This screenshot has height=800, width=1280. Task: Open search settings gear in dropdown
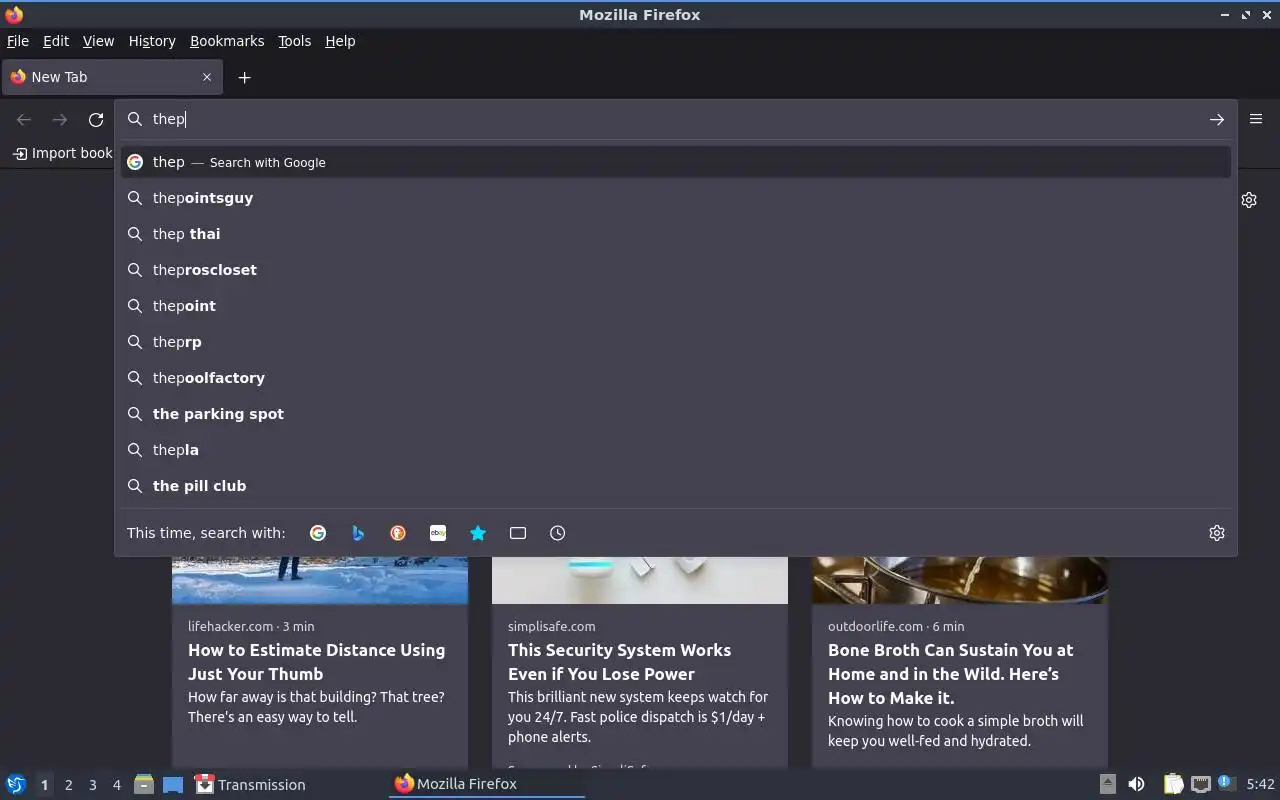[x=1216, y=533]
